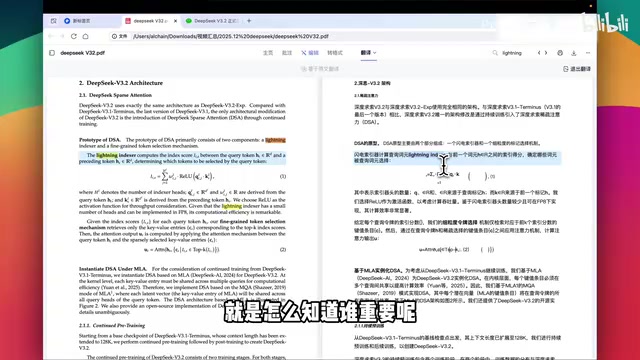The width and height of the screenshot is (640, 360).
Task: Click highlighted lightning in 'Given that the lightning indexer'
Action: point(232,206)
